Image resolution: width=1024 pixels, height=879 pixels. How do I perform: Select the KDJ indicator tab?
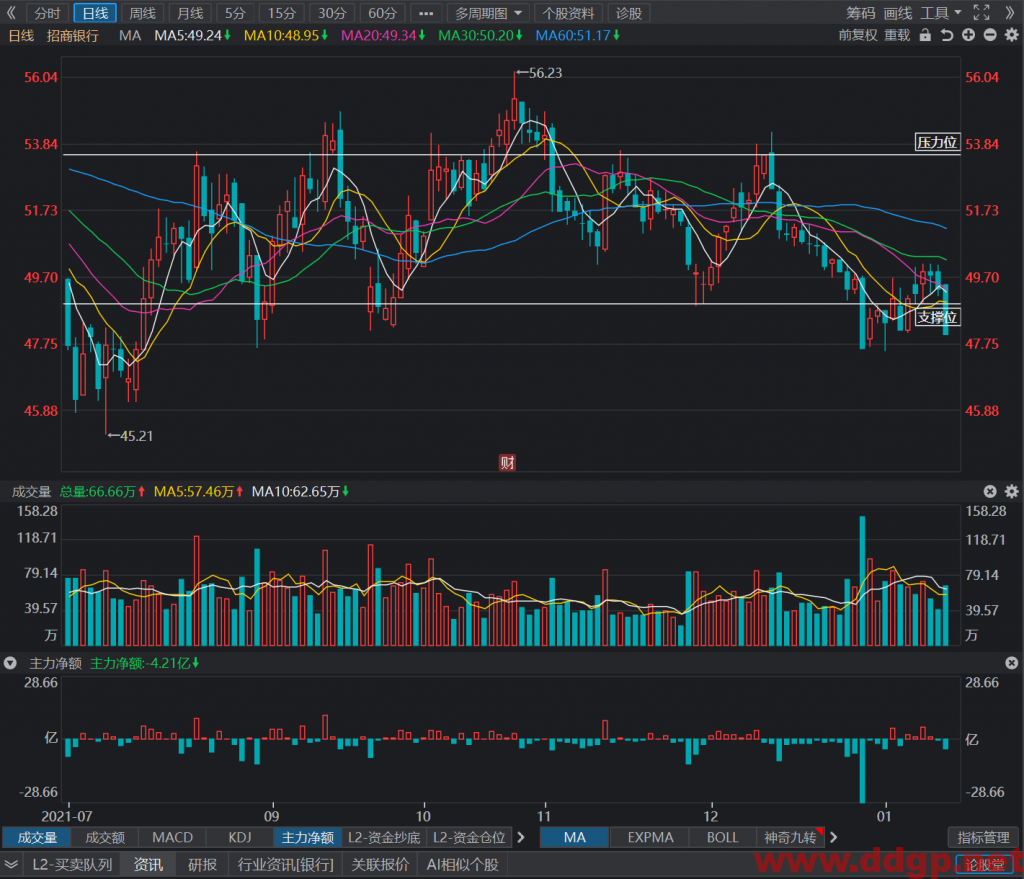[x=240, y=837]
